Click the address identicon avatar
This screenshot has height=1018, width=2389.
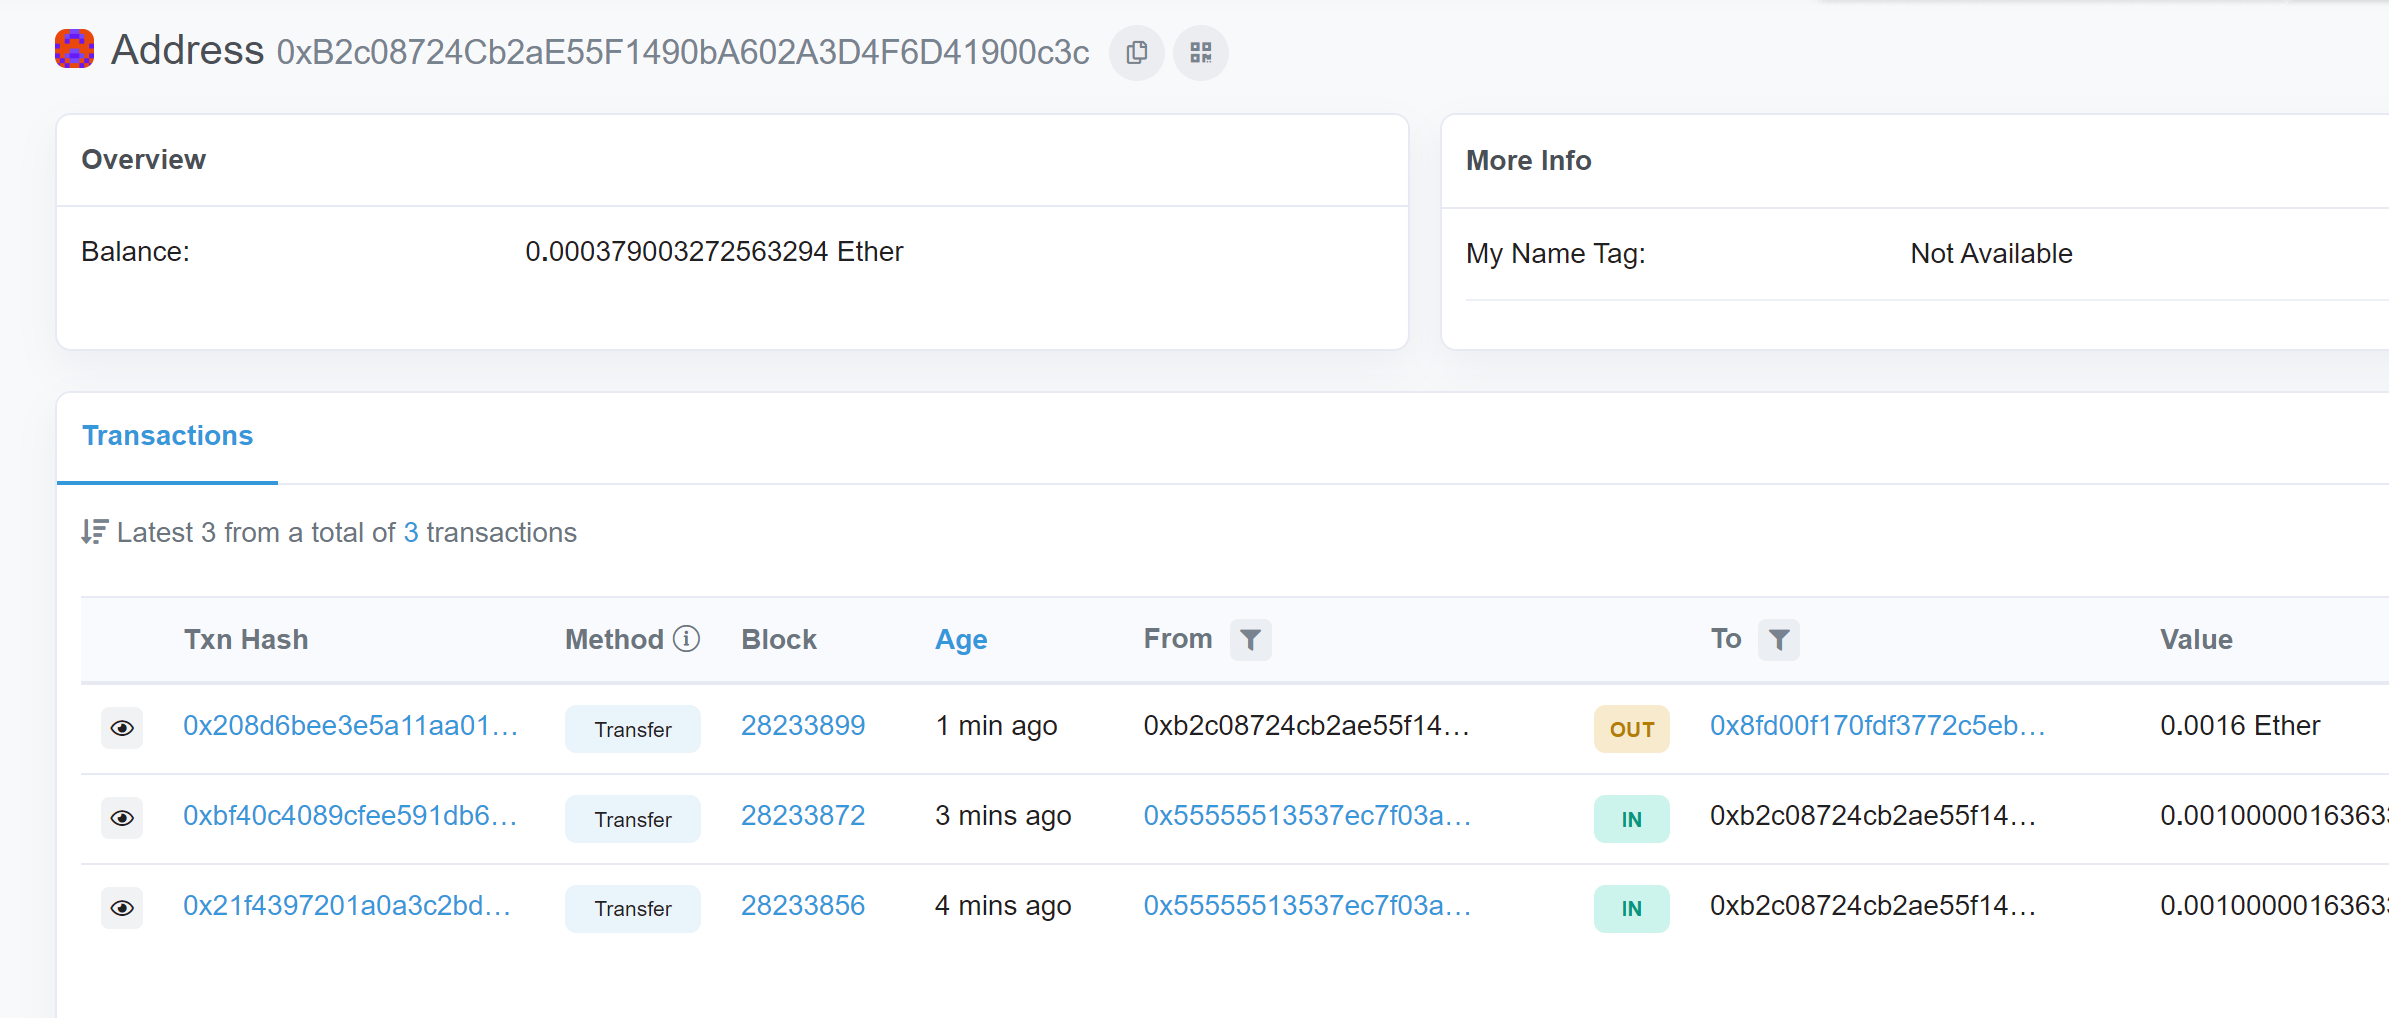pyautogui.click(x=73, y=47)
